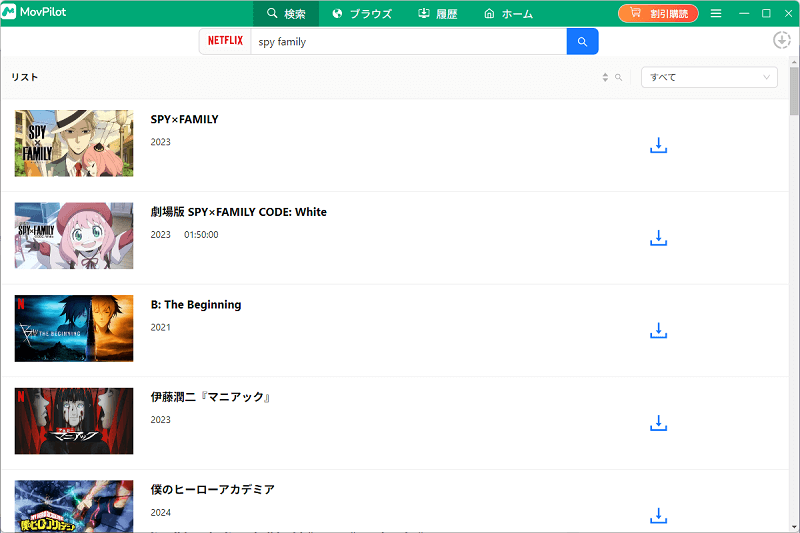Download 伊藤潤二『マニアック』 via its icon

658,423
